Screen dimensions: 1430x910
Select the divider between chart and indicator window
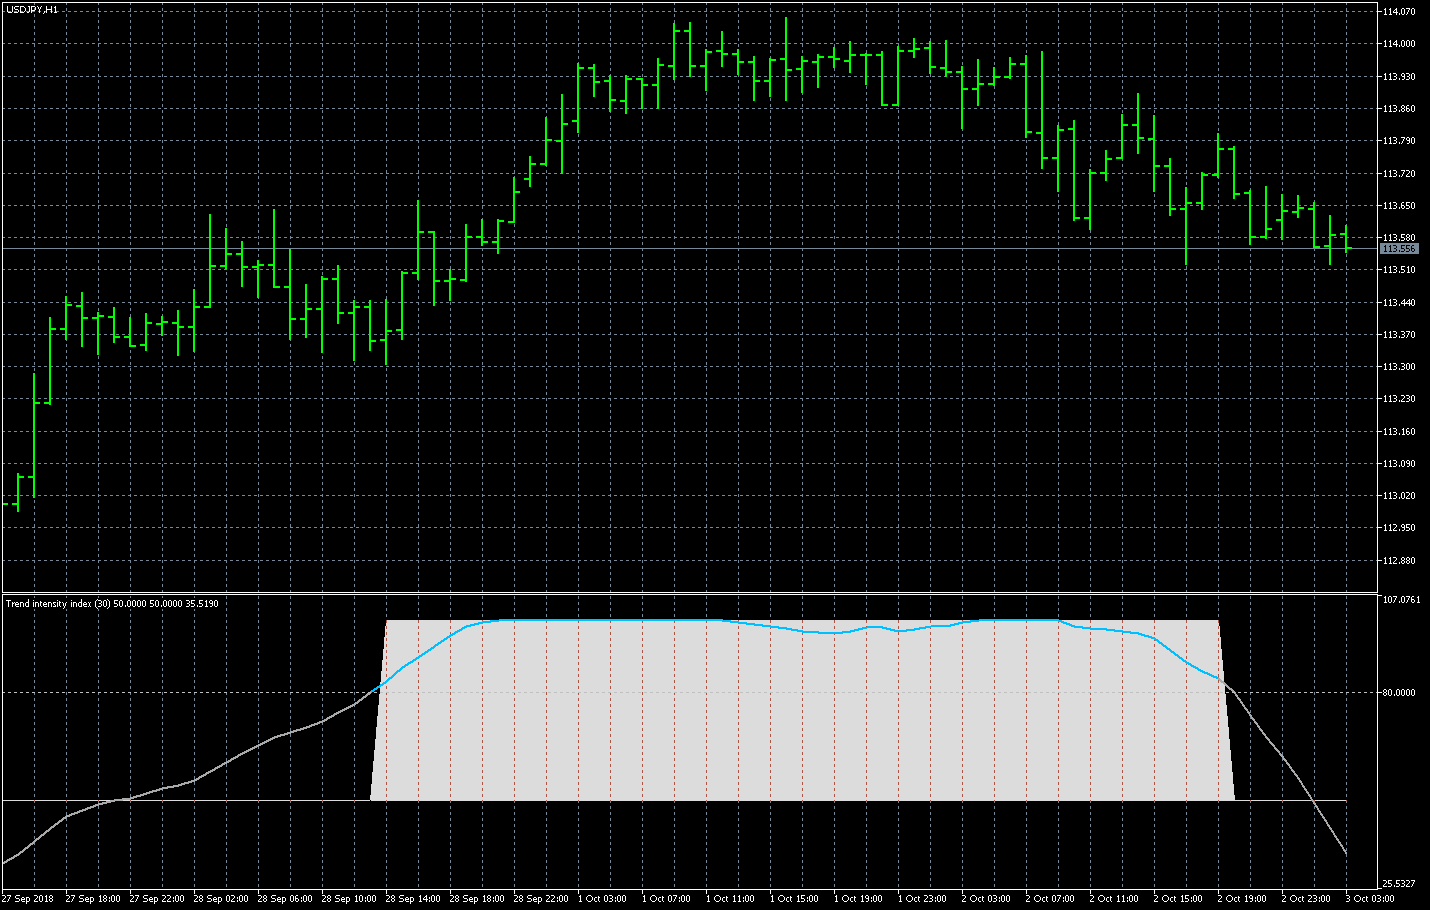coord(690,593)
